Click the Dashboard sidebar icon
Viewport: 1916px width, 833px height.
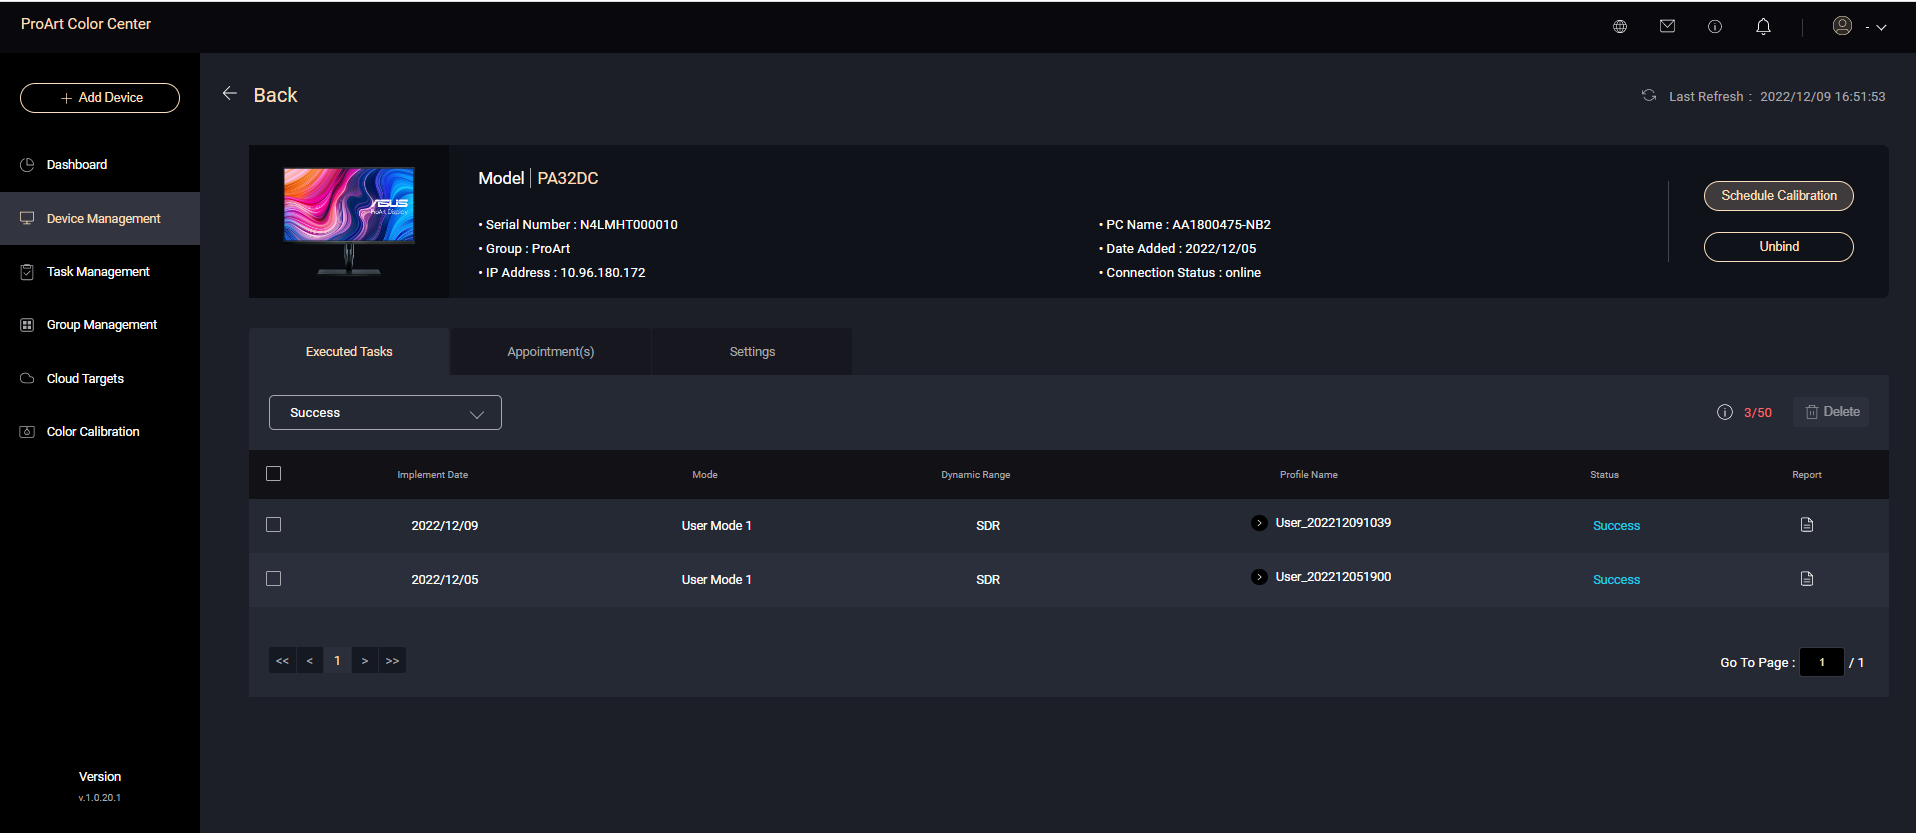click(27, 165)
